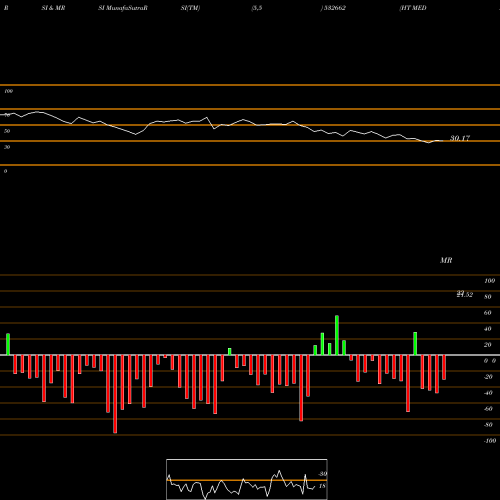Click the tallest green bar in the MR chart
This screenshot has width=500, height=500.
(x=337, y=335)
